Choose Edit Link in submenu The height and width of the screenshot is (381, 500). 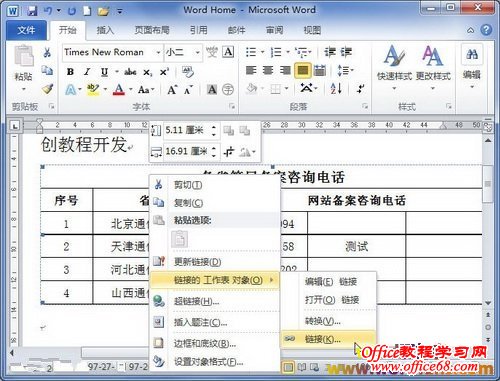(x=329, y=282)
